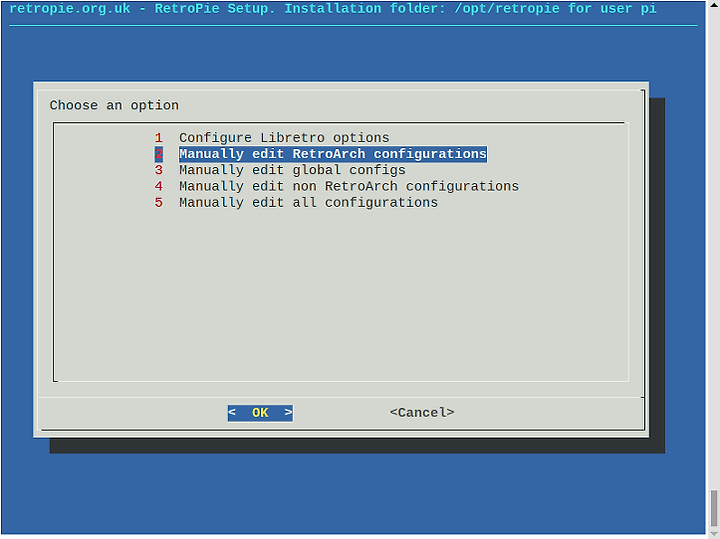The height and width of the screenshot is (539, 720).
Task: Click the highlighted number 2 tag
Action: tap(158, 154)
